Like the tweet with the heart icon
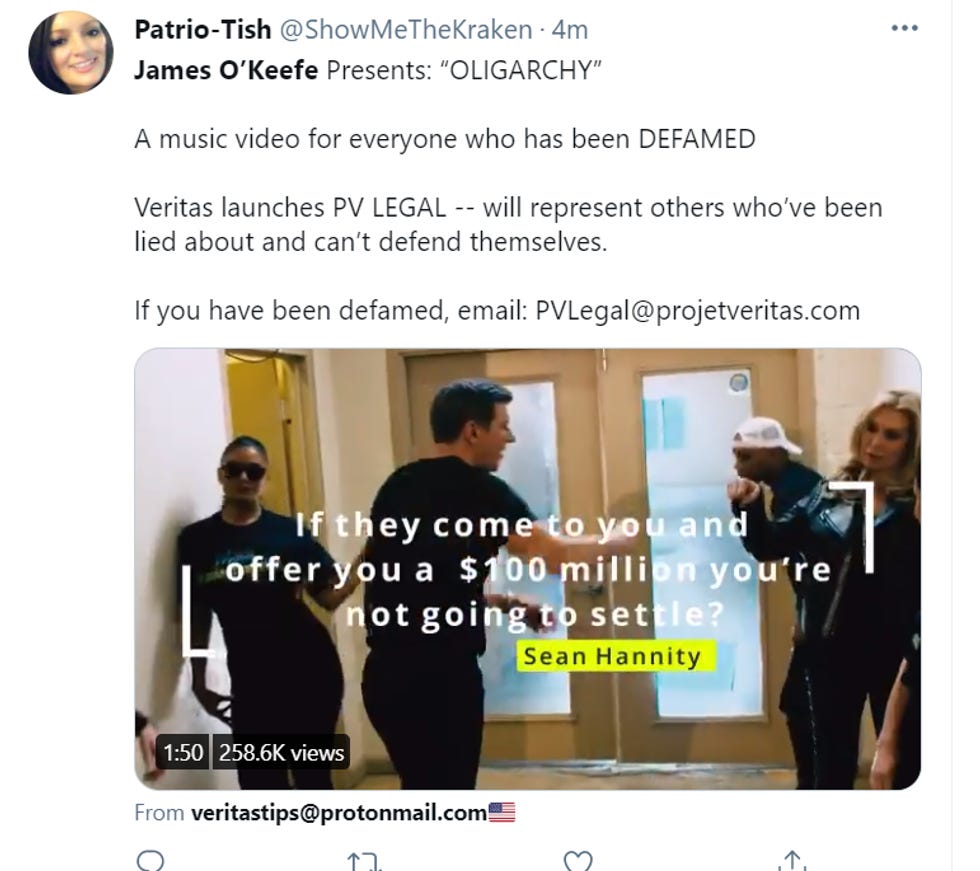 pos(578,861)
